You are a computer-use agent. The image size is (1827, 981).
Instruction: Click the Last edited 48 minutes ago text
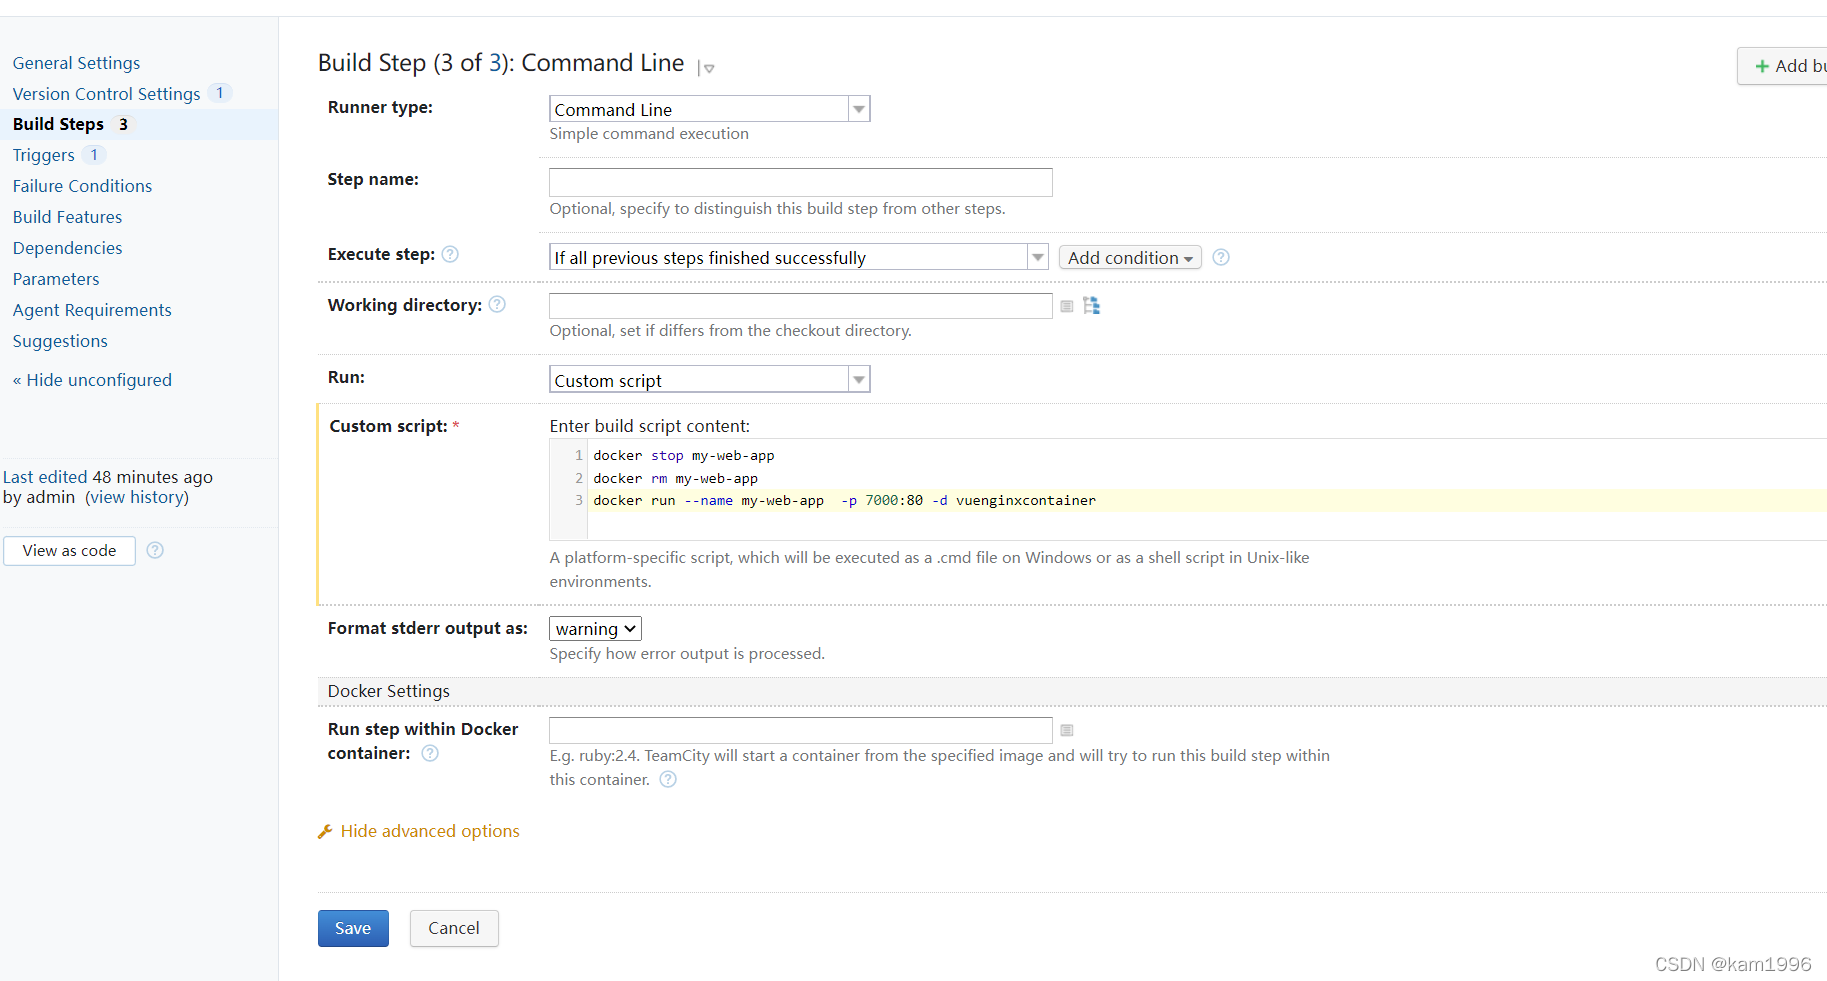[x=108, y=477]
